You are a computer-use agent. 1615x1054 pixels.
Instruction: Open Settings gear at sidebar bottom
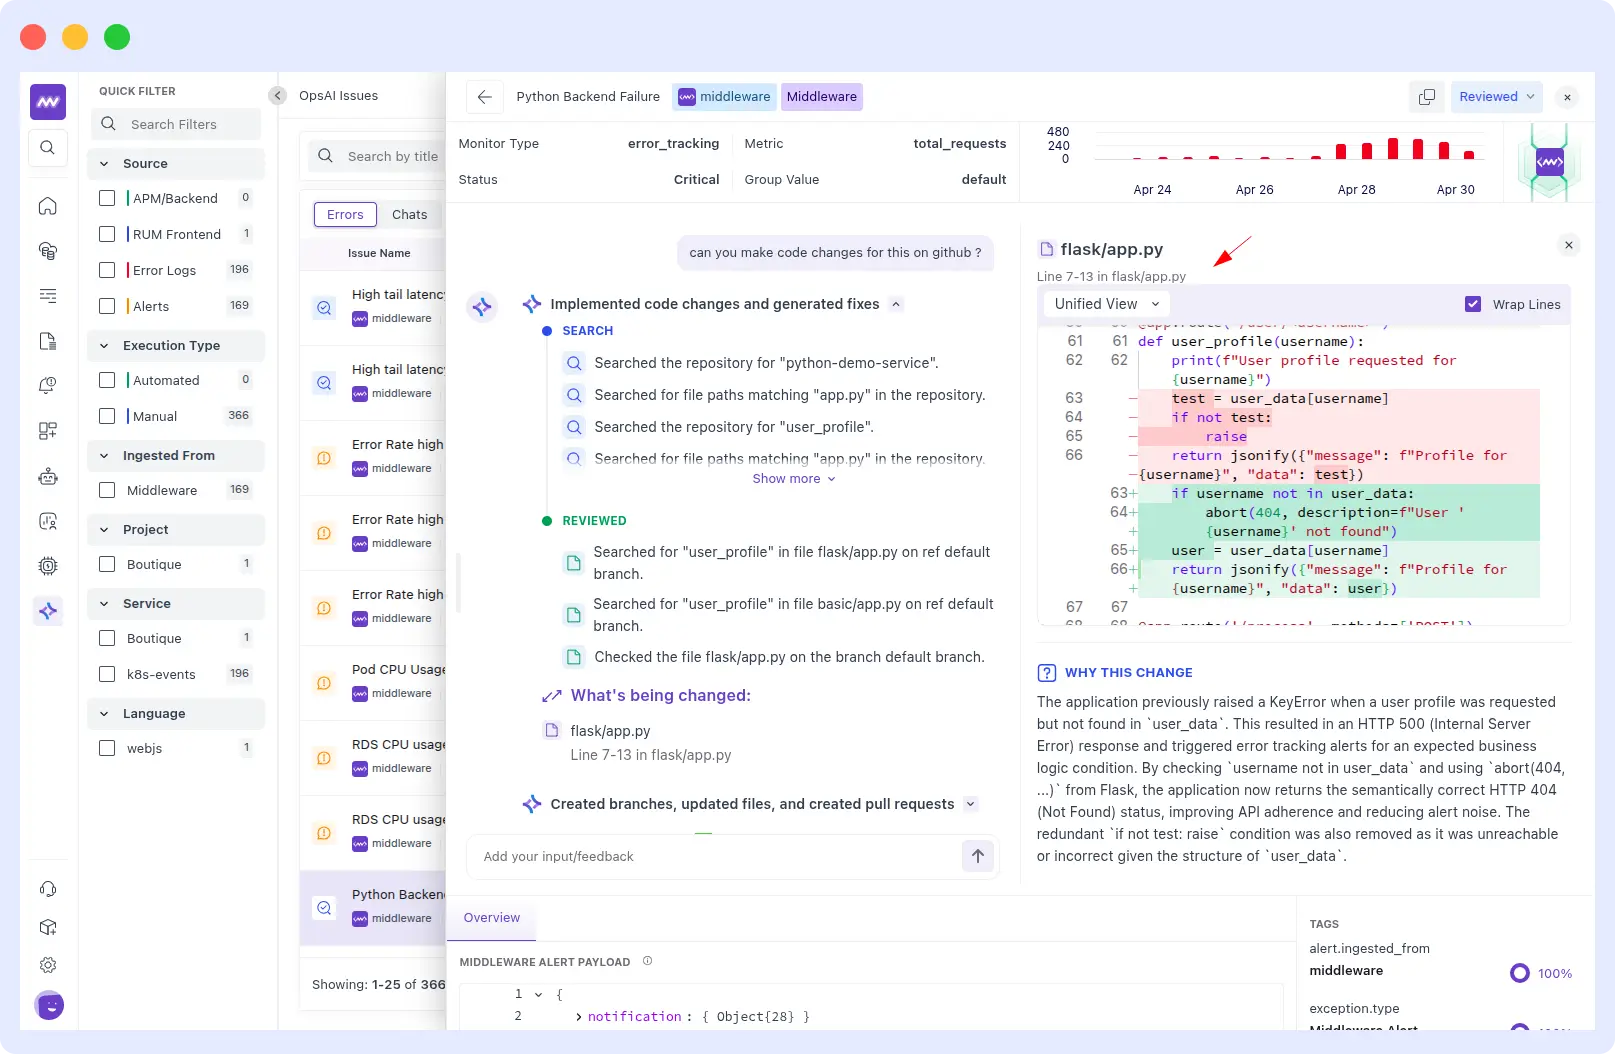point(47,964)
